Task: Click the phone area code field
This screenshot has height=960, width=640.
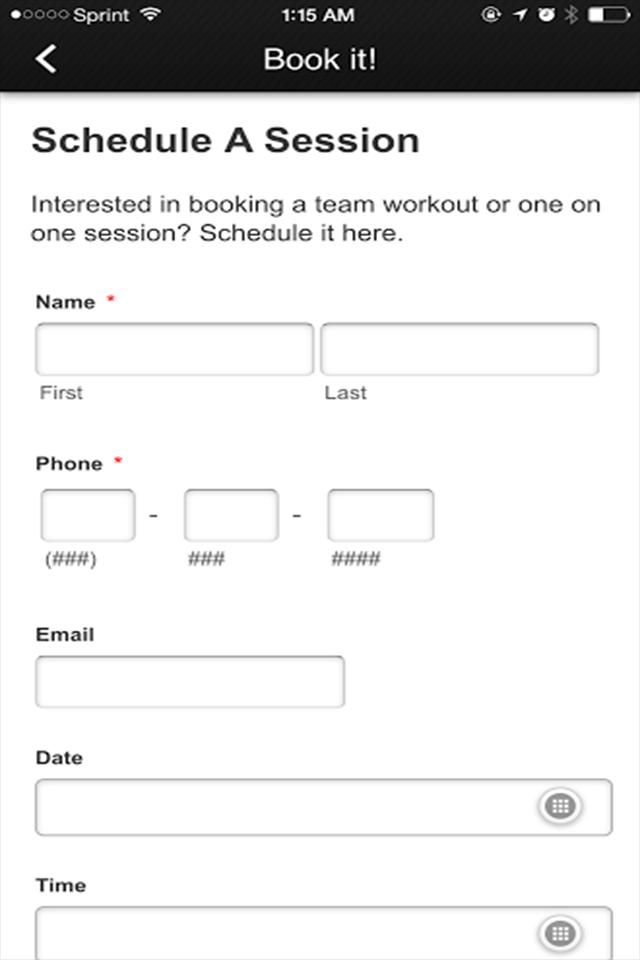Action: [x=88, y=516]
